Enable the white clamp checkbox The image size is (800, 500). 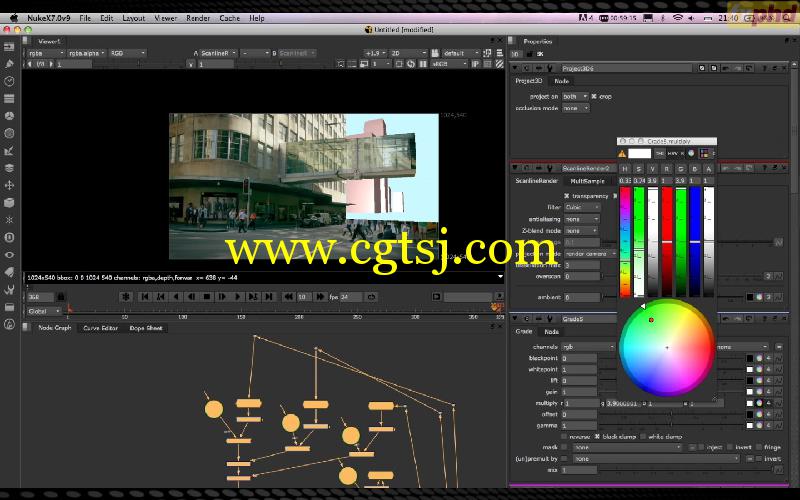point(643,437)
